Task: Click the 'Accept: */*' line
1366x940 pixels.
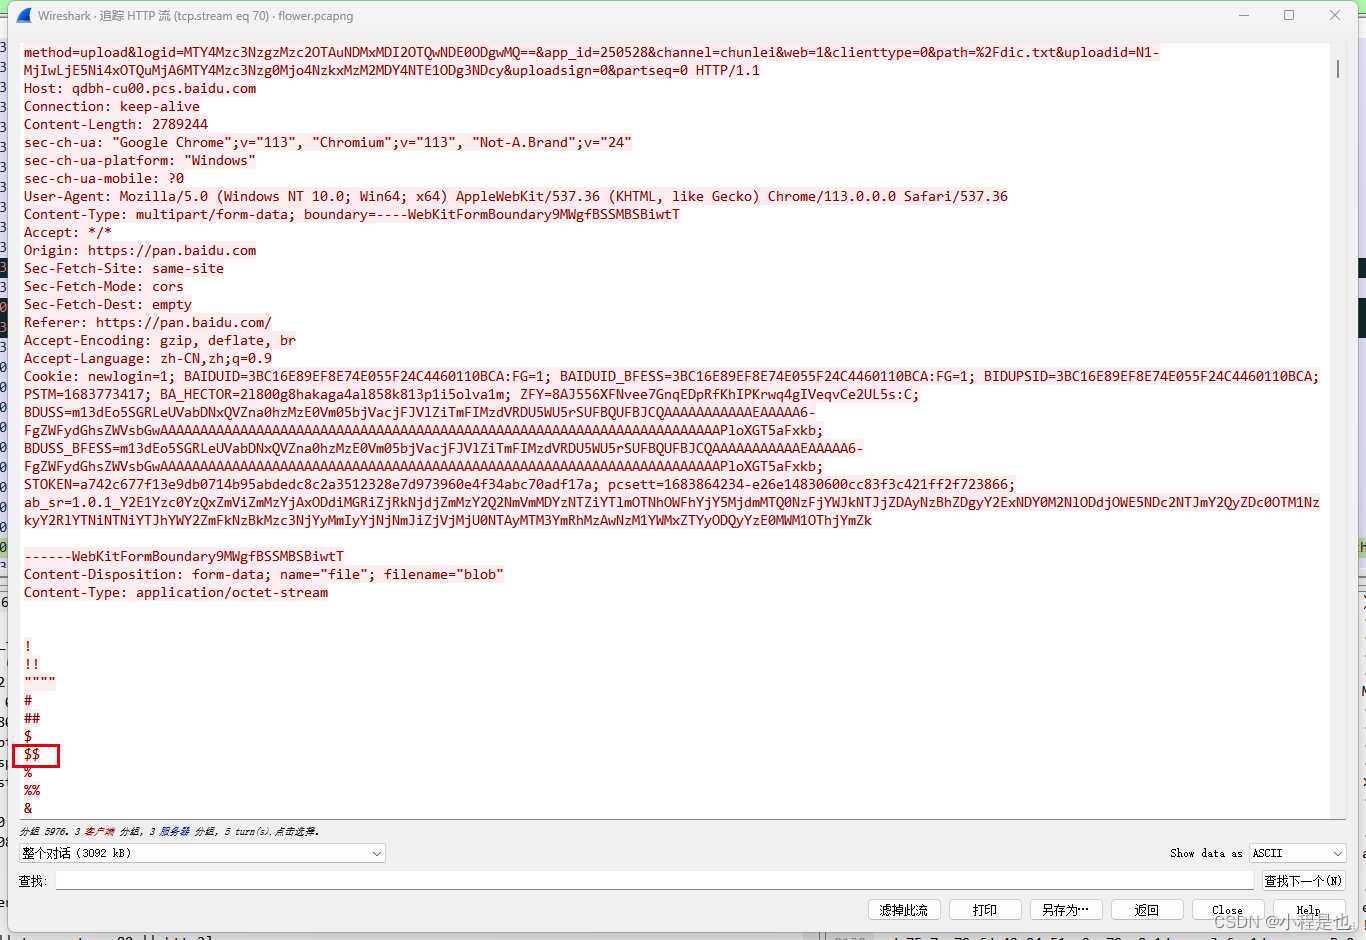Action: pos(68,232)
